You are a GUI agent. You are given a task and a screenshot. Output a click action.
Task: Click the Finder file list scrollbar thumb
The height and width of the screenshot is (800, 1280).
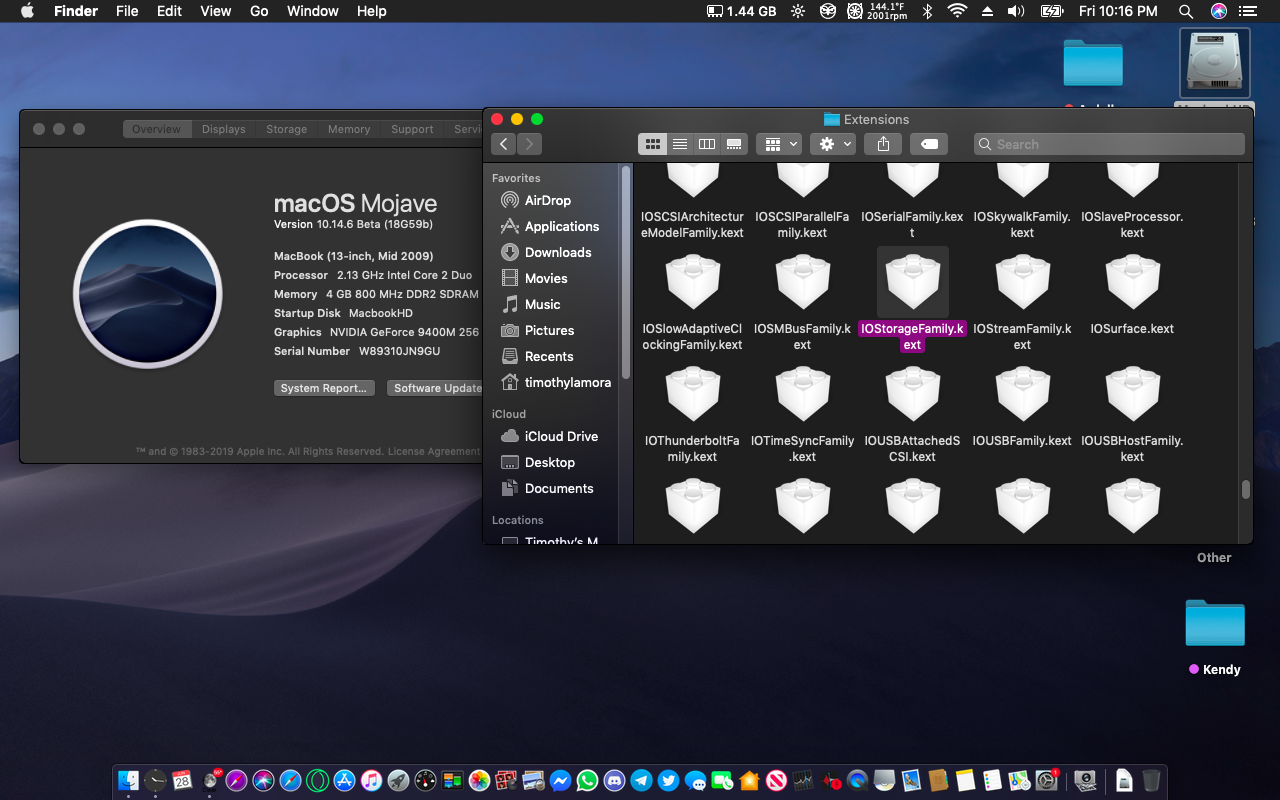[1245, 489]
